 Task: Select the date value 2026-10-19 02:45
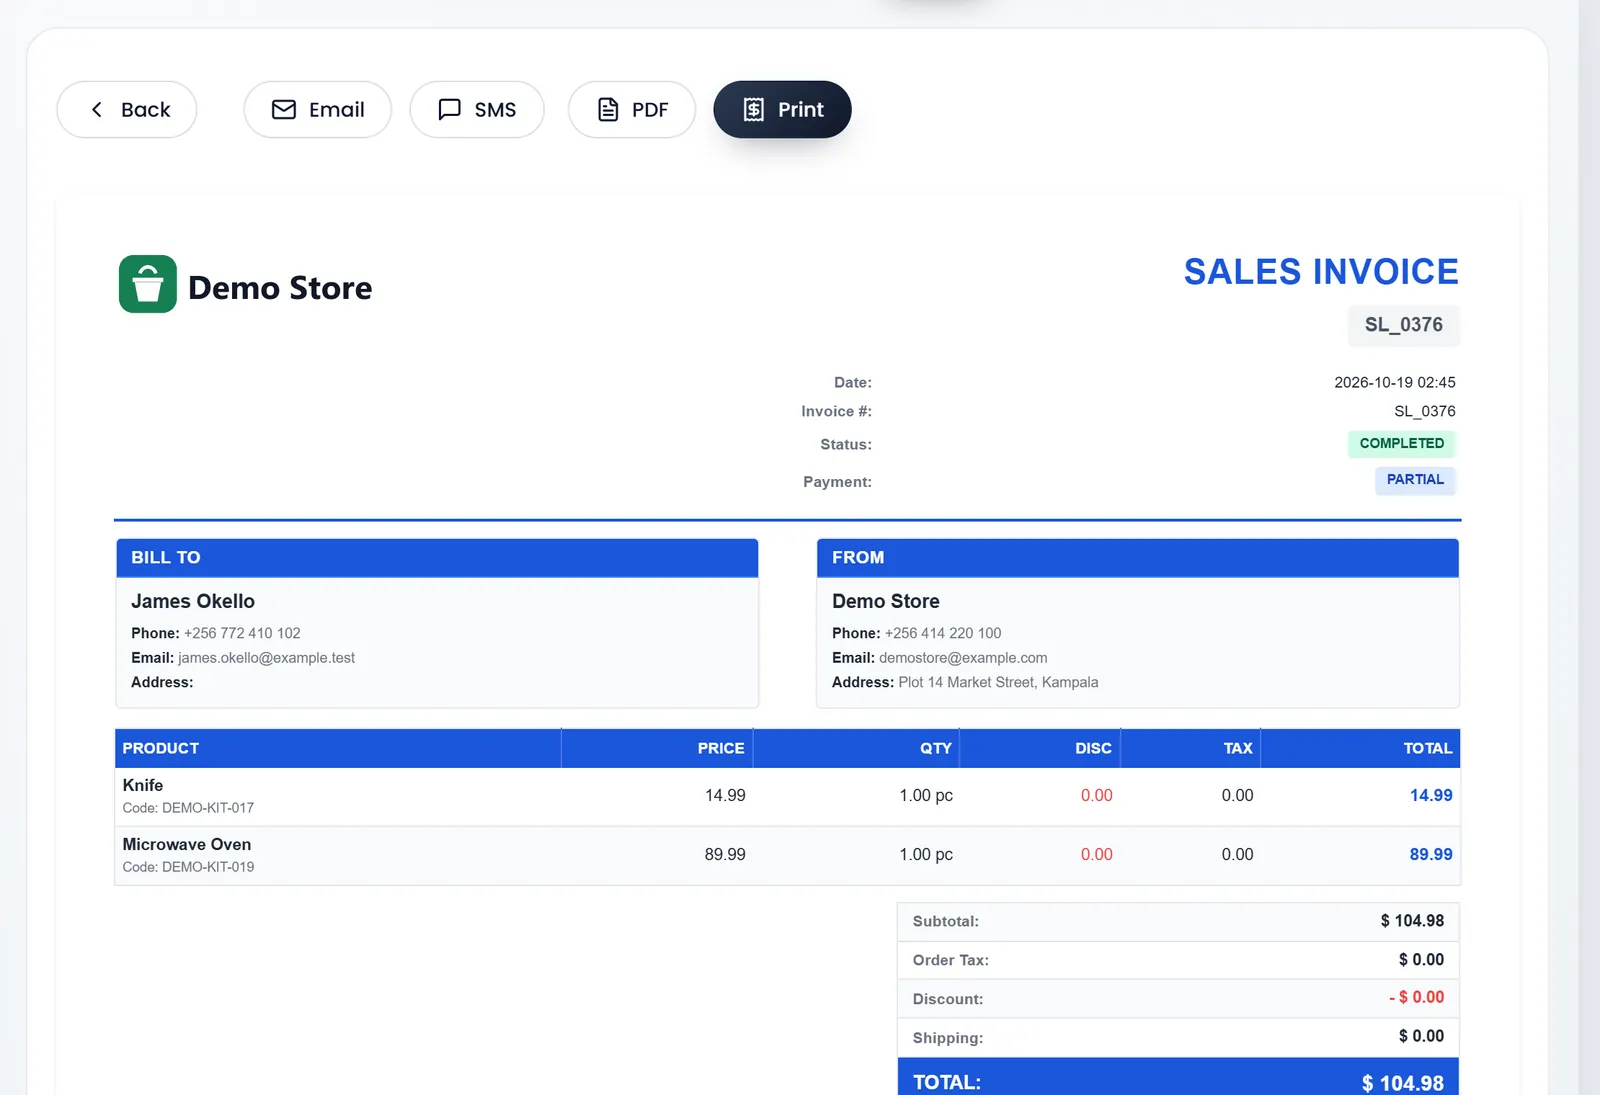(x=1395, y=382)
